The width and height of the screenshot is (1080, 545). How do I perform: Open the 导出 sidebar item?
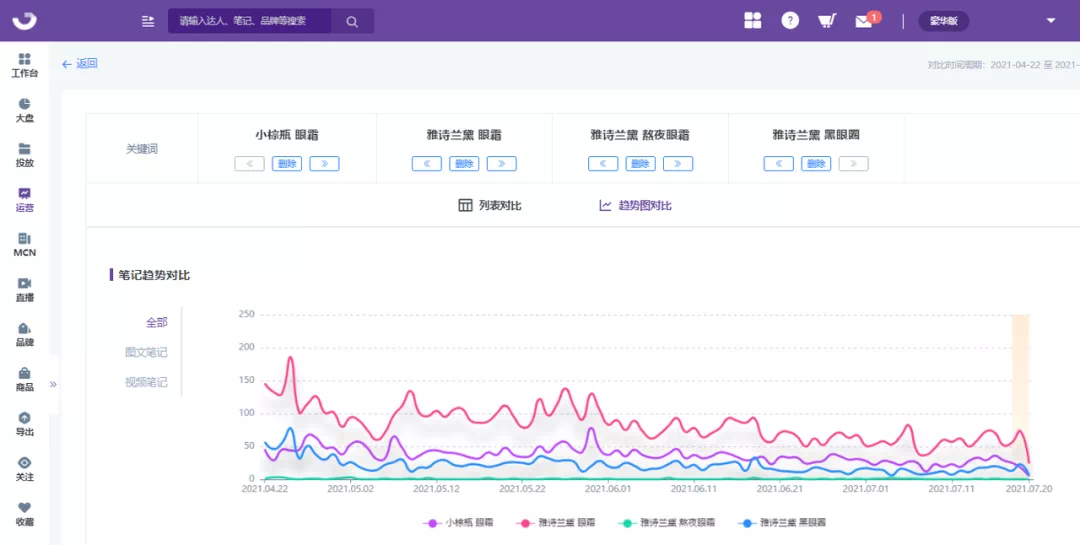(x=24, y=424)
